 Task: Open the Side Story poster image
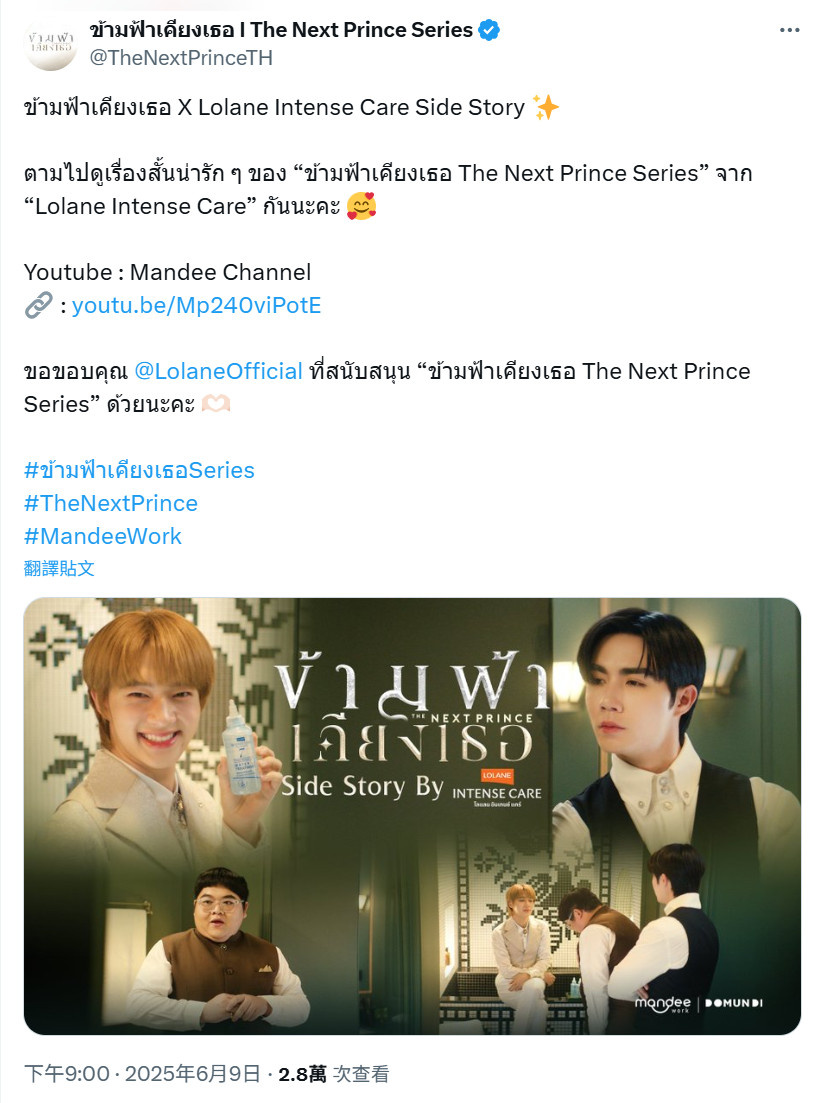(412, 816)
